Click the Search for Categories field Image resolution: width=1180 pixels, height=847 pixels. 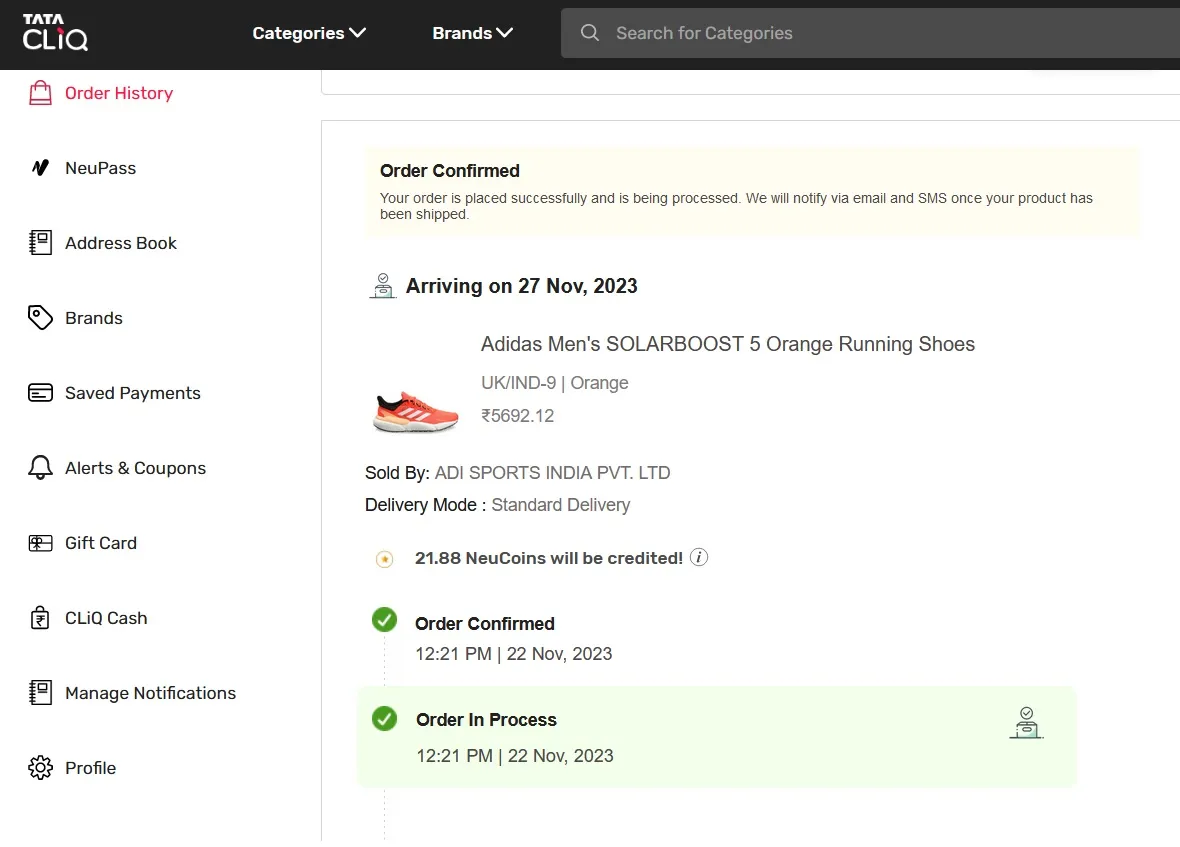pyautogui.click(x=870, y=33)
